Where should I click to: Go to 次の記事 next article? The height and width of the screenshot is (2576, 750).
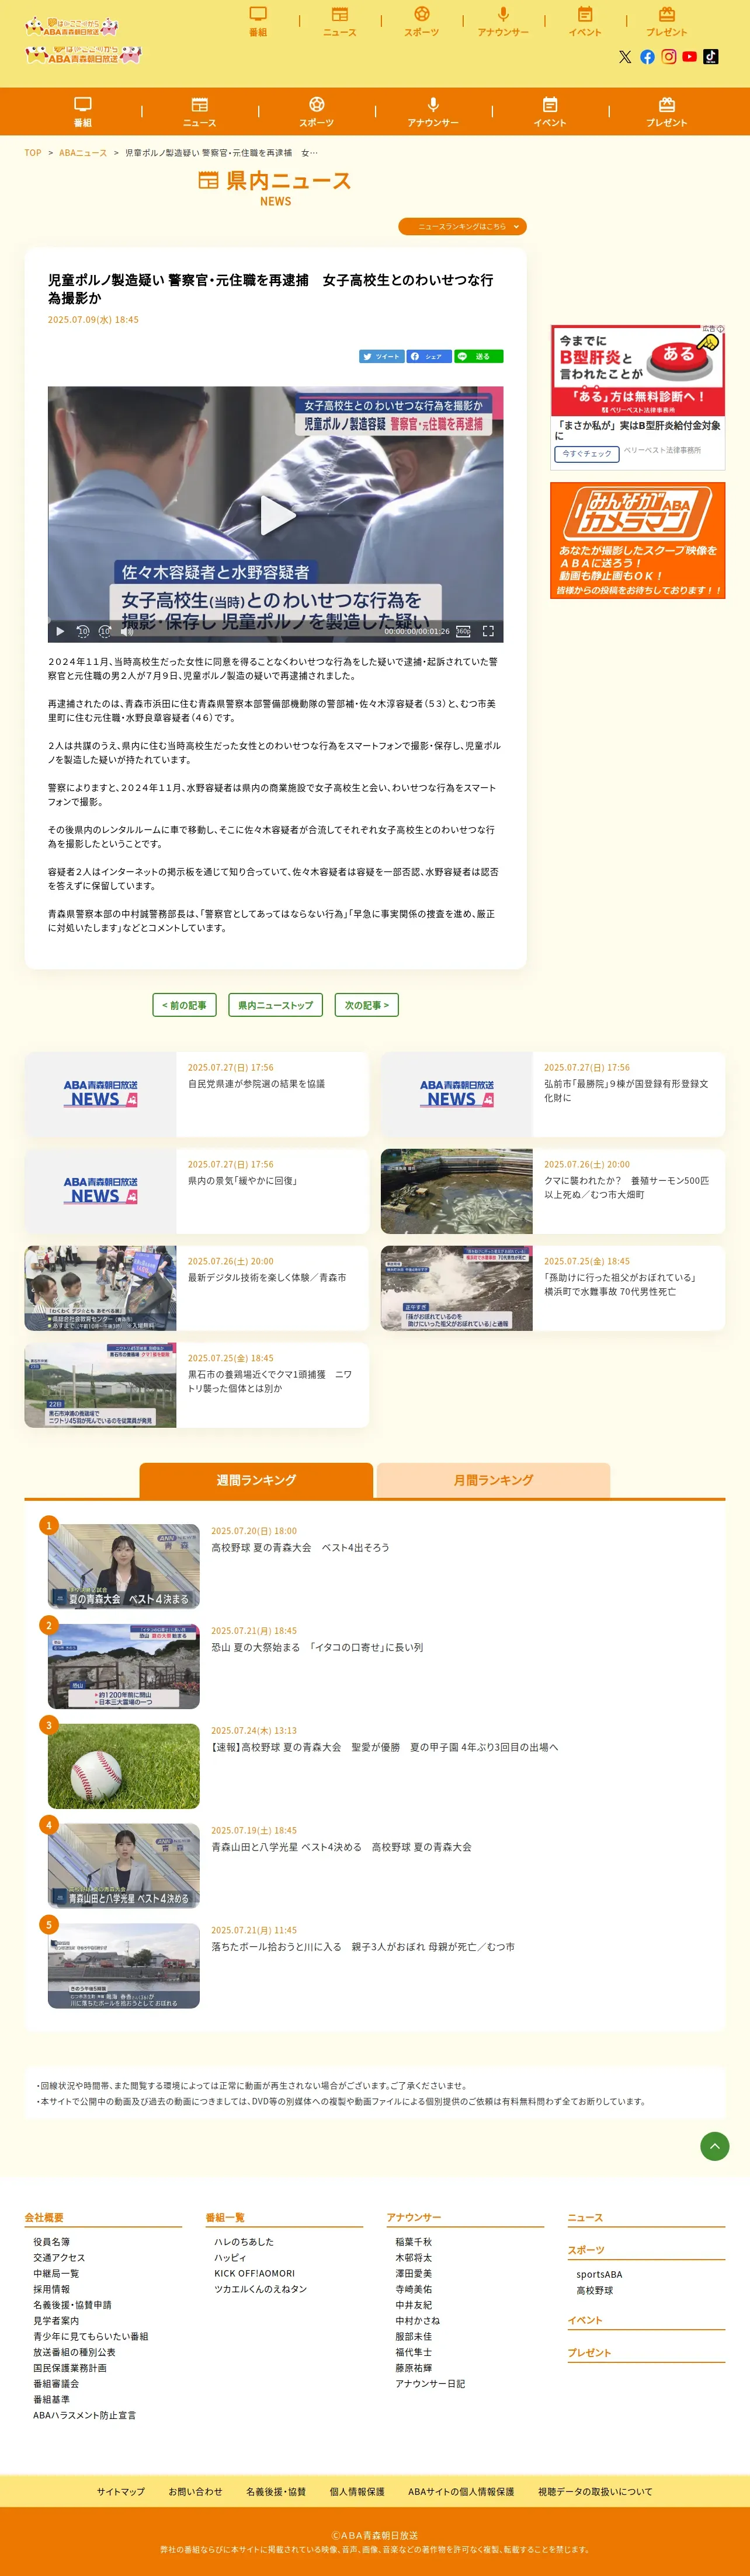(x=367, y=1005)
